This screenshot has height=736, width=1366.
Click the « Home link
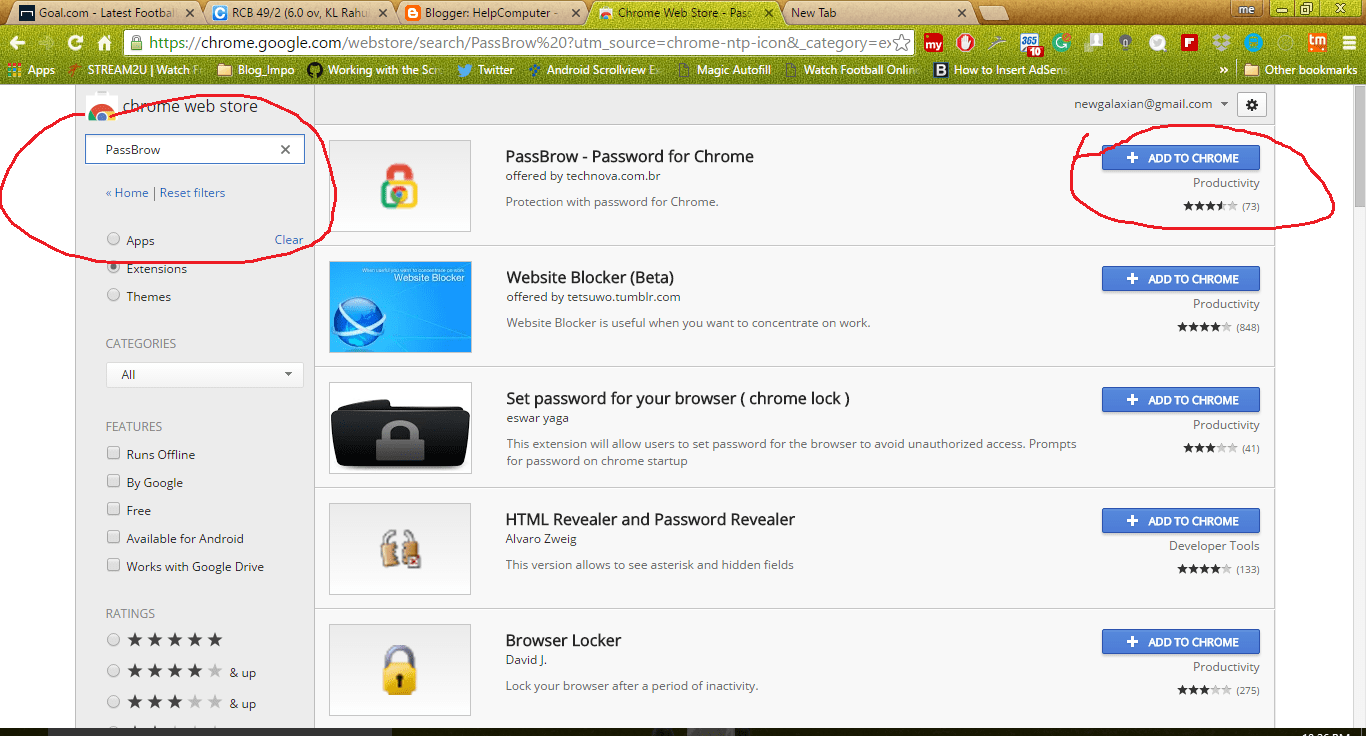[127, 193]
